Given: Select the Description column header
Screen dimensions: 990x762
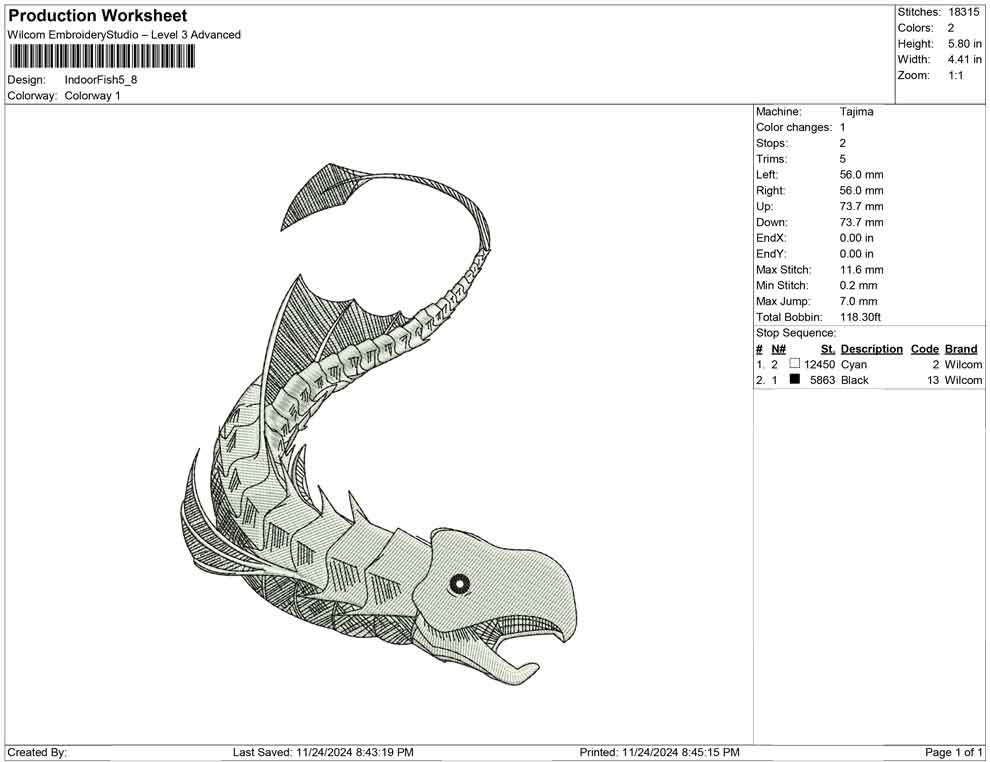Looking at the screenshot, I should coord(871,349).
